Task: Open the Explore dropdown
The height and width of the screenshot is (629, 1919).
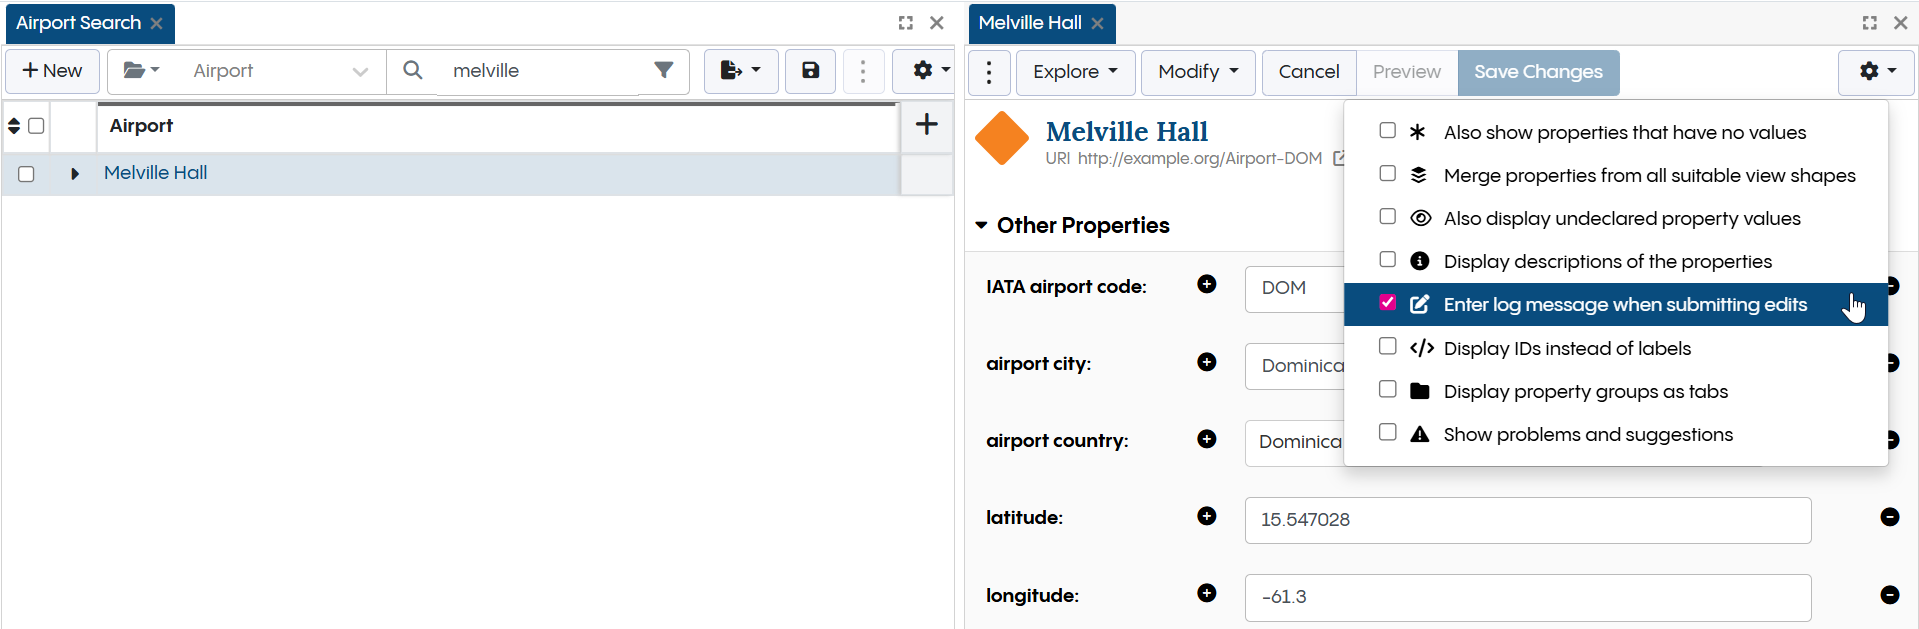Action: point(1074,71)
